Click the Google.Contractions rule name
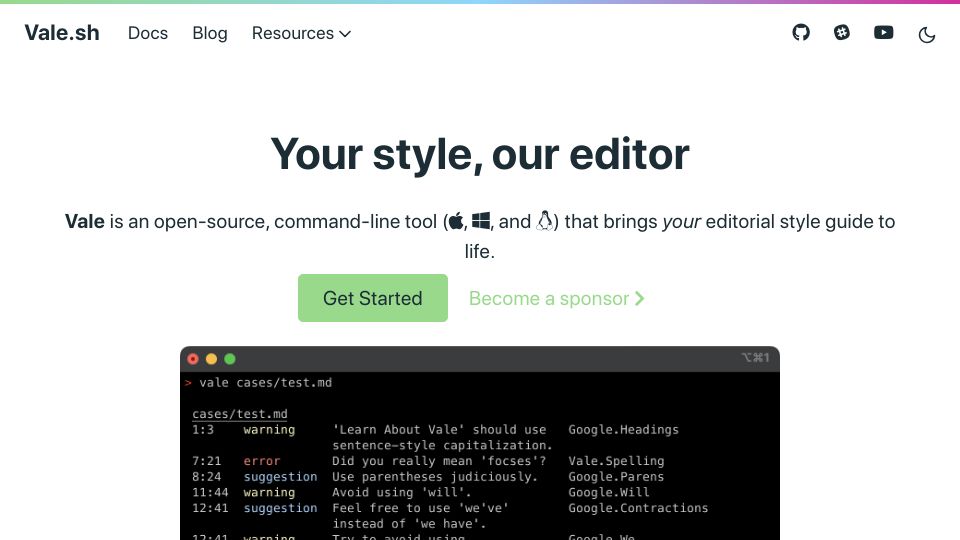The image size is (960, 540). coord(638,508)
